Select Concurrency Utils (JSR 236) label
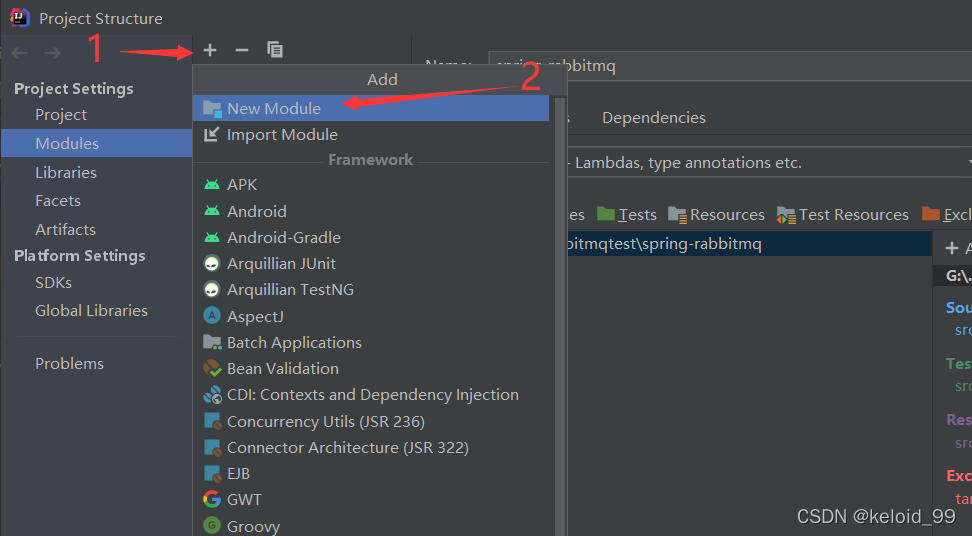This screenshot has height=536, width=972. 325,421
